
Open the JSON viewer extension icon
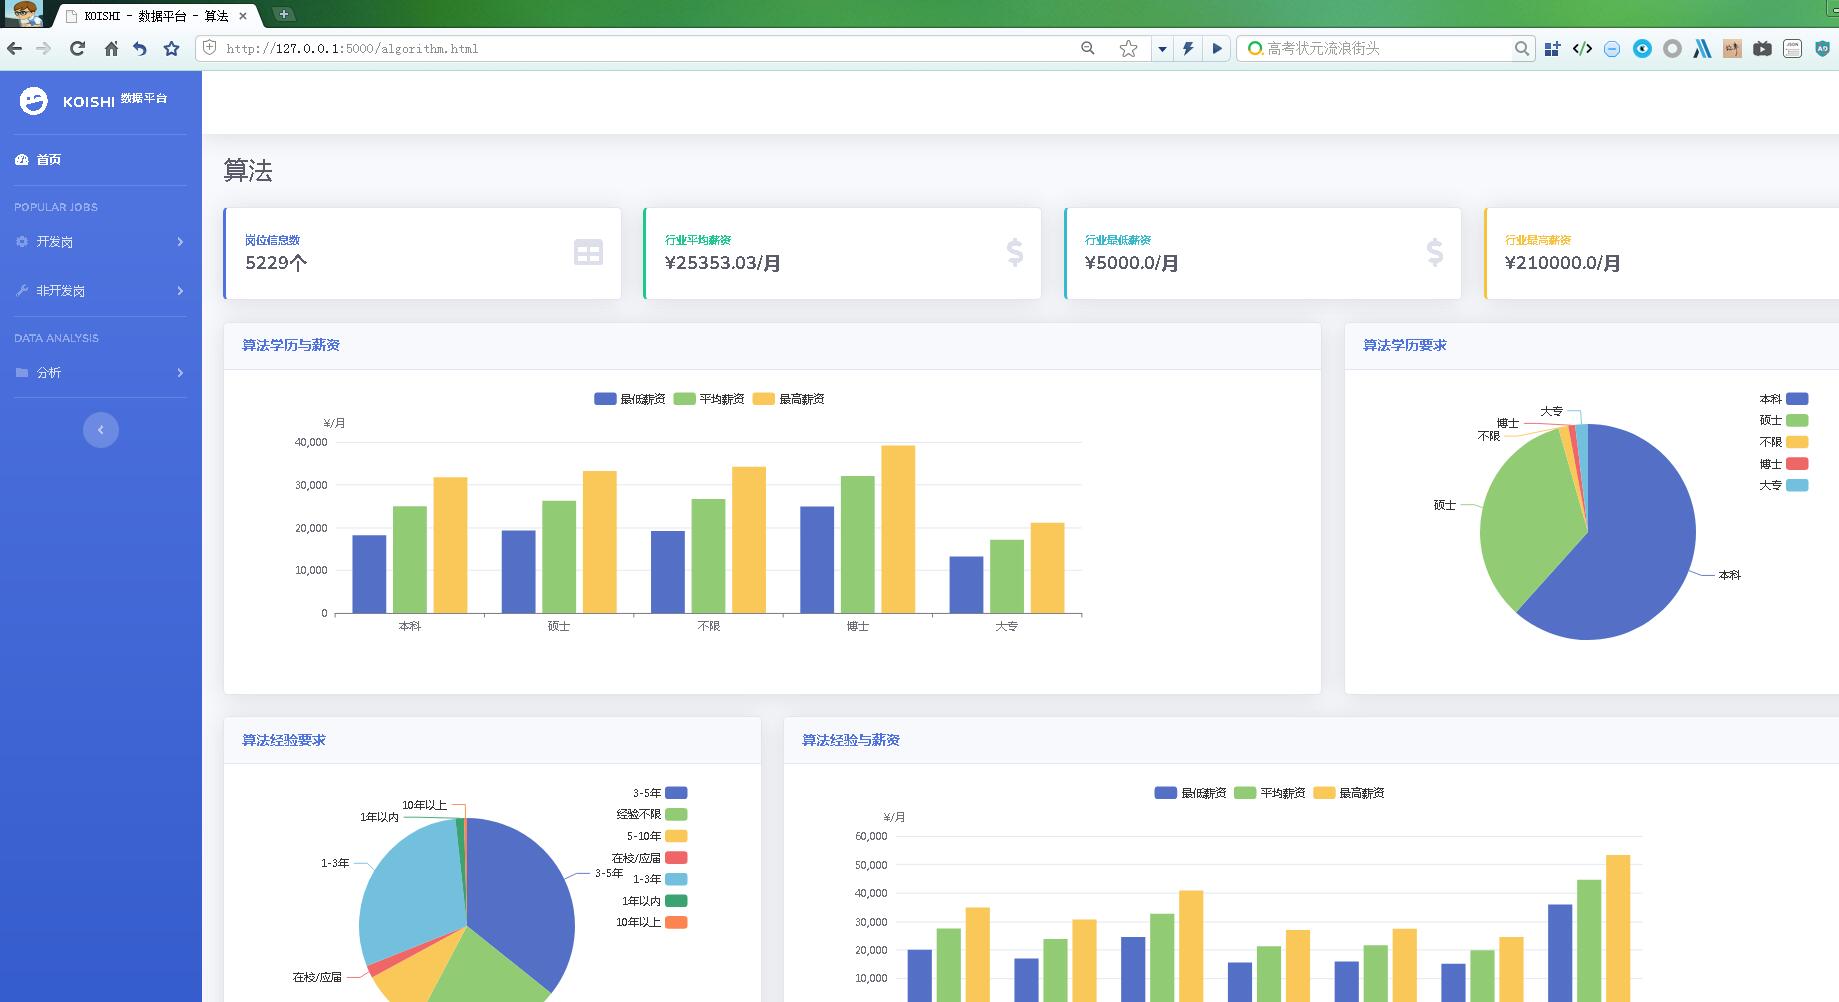point(1792,48)
